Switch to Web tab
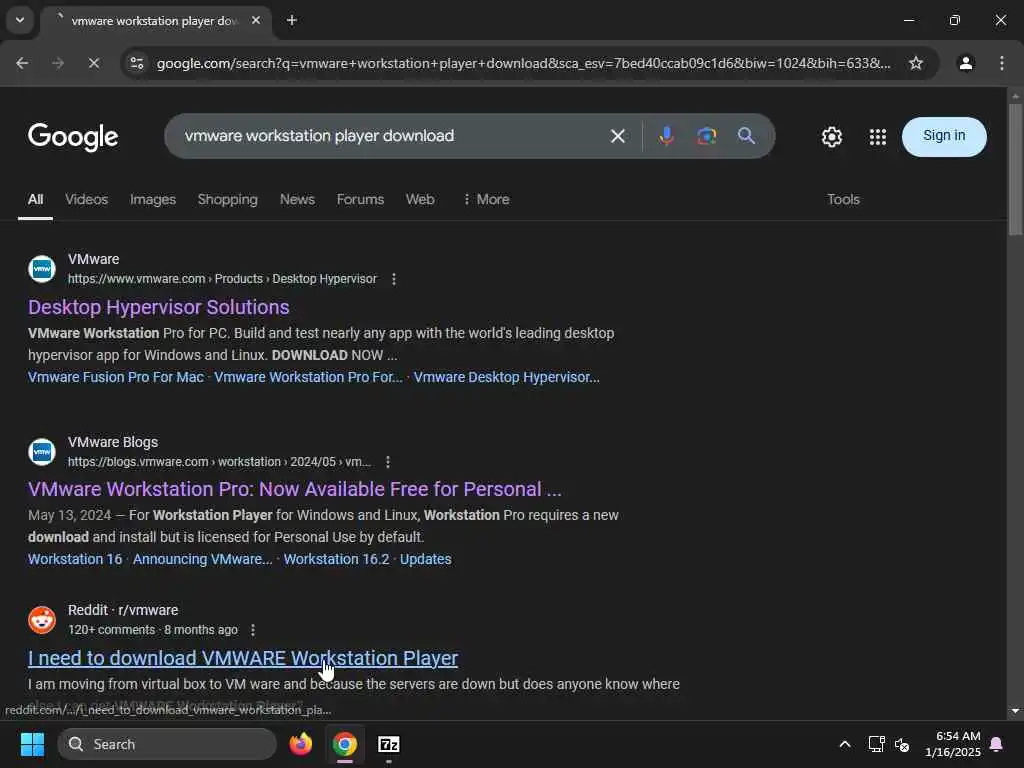 [x=420, y=199]
